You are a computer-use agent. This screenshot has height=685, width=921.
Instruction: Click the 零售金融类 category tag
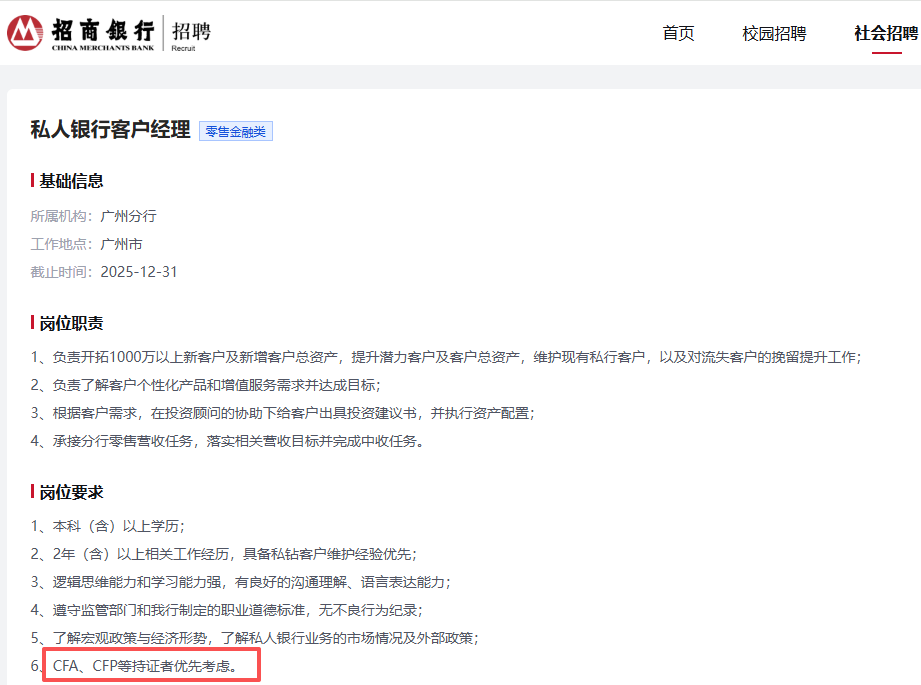coord(236,131)
